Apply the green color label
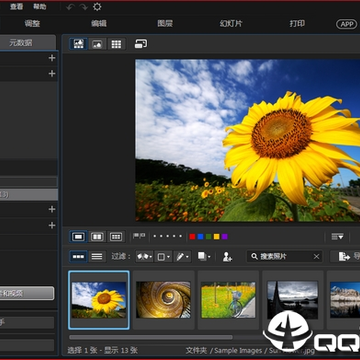Screen dimensions: 360x360 pos(209,237)
